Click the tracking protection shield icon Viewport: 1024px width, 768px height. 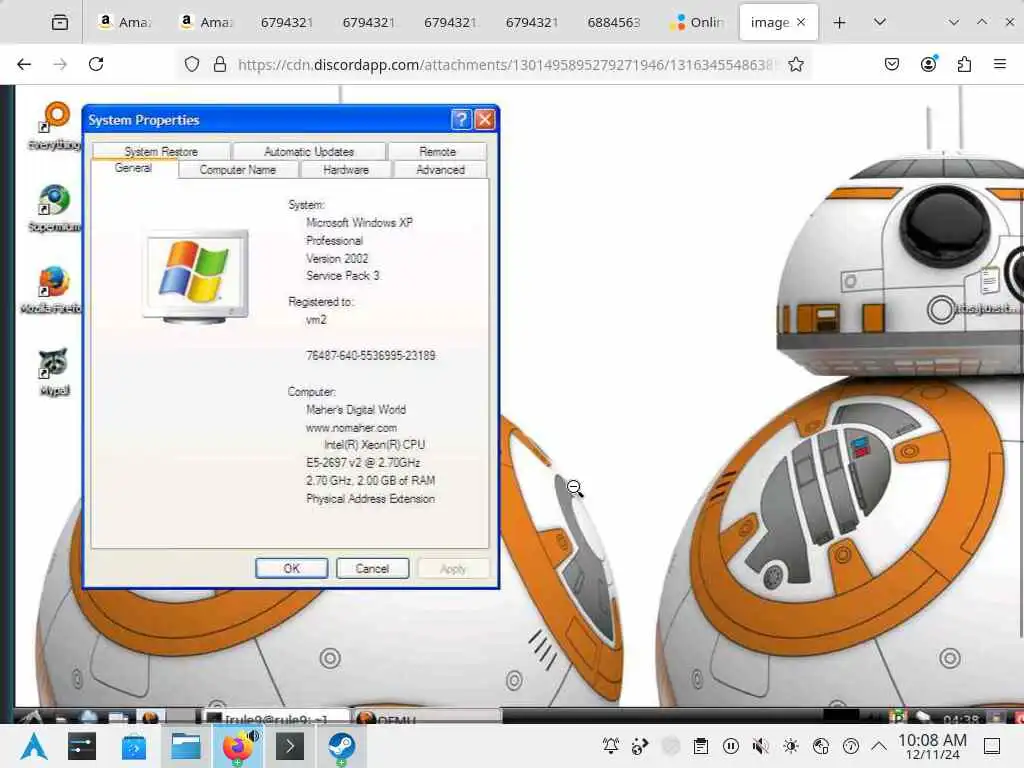[191, 64]
